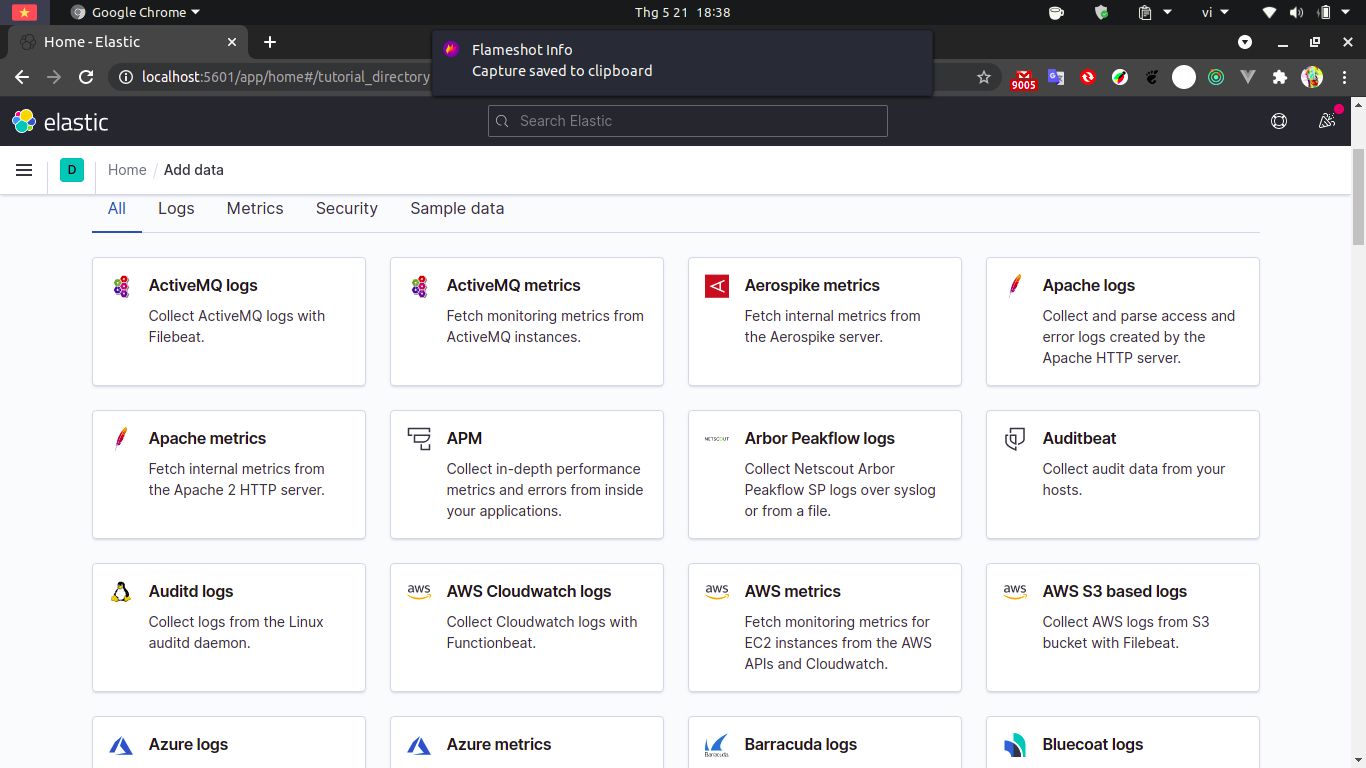Image resolution: width=1366 pixels, height=768 pixels.
Task: Click the Auditd logs penguin icon
Action: (121, 592)
